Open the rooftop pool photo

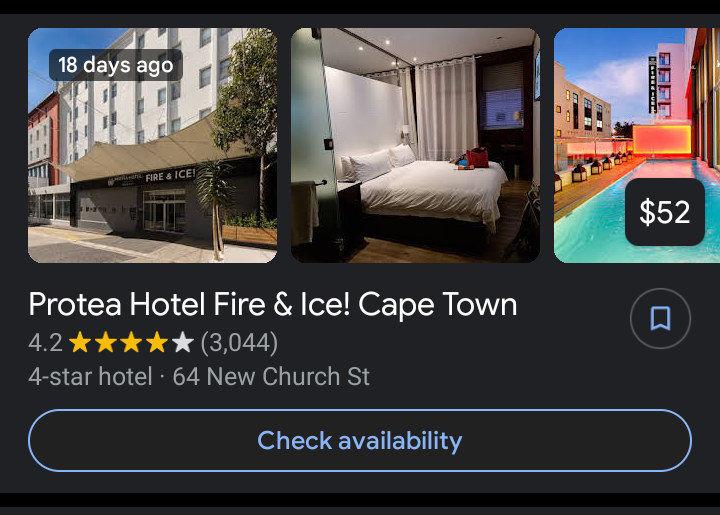(637, 146)
